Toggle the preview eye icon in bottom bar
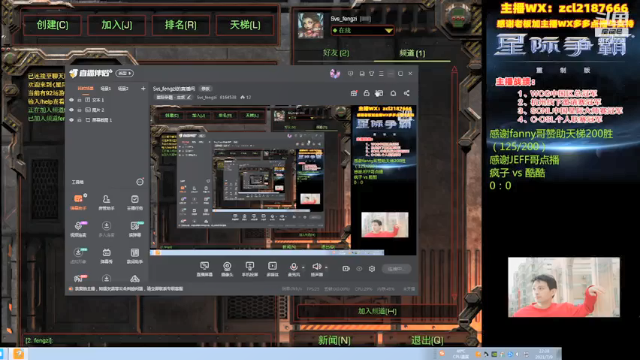 tap(359, 269)
